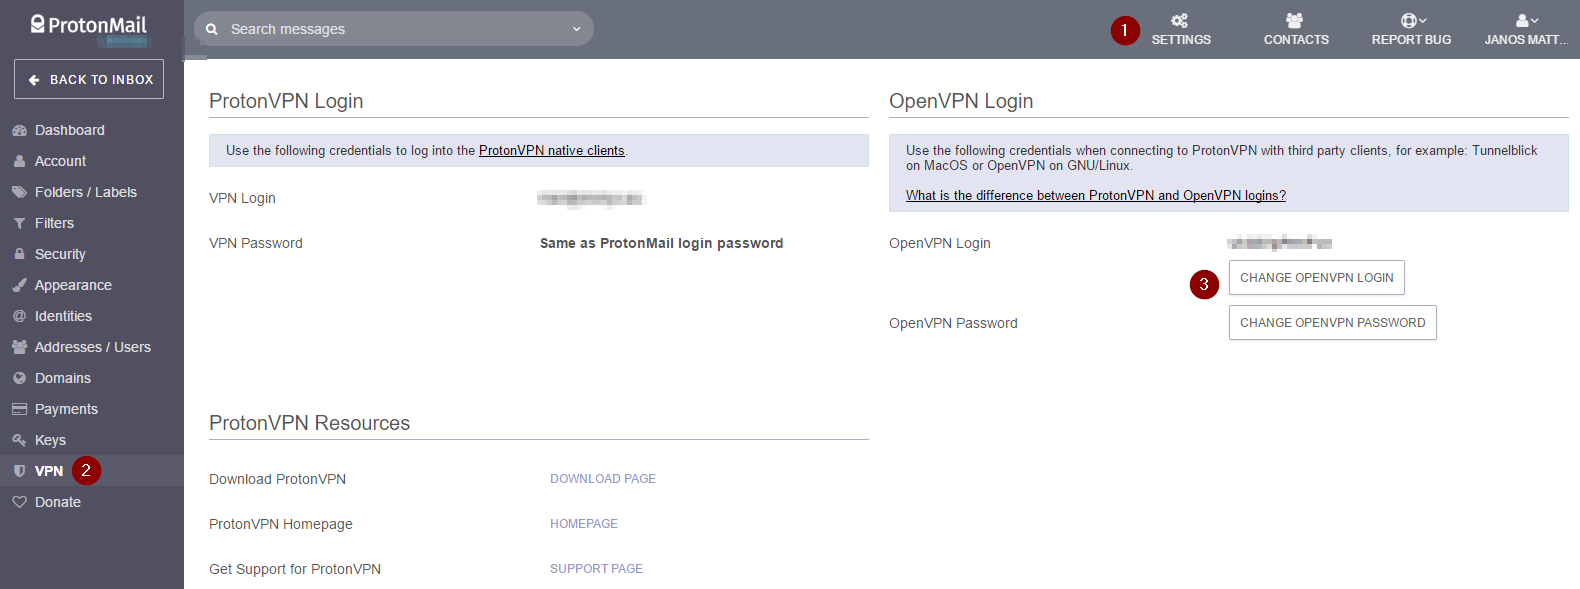Screen dimensions: 1580x589
Task: Click Settings in the top navigation
Action: click(x=1181, y=29)
